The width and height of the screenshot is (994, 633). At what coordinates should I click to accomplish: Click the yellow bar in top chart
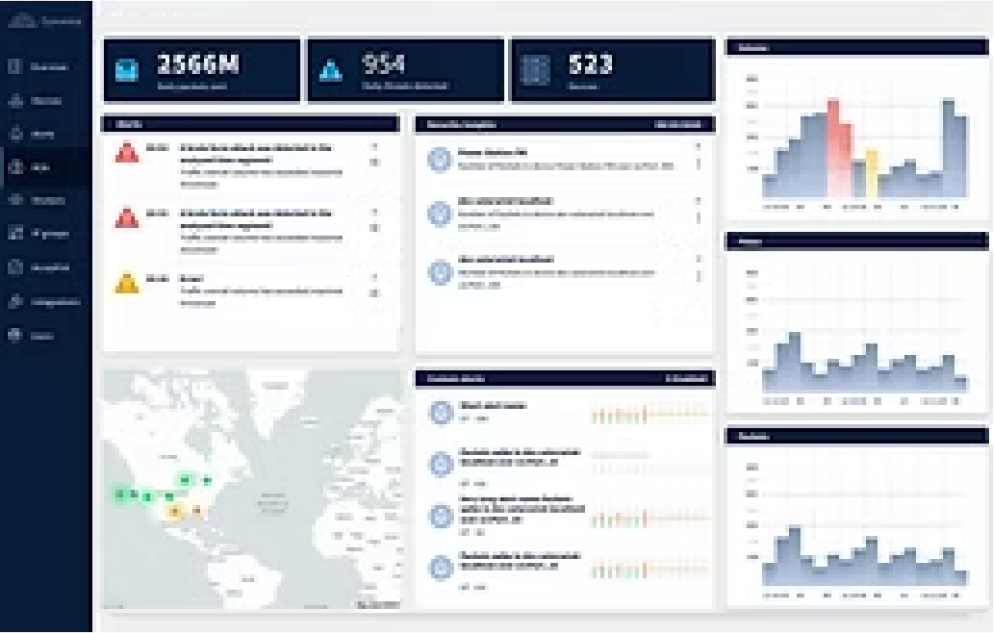tap(871, 173)
